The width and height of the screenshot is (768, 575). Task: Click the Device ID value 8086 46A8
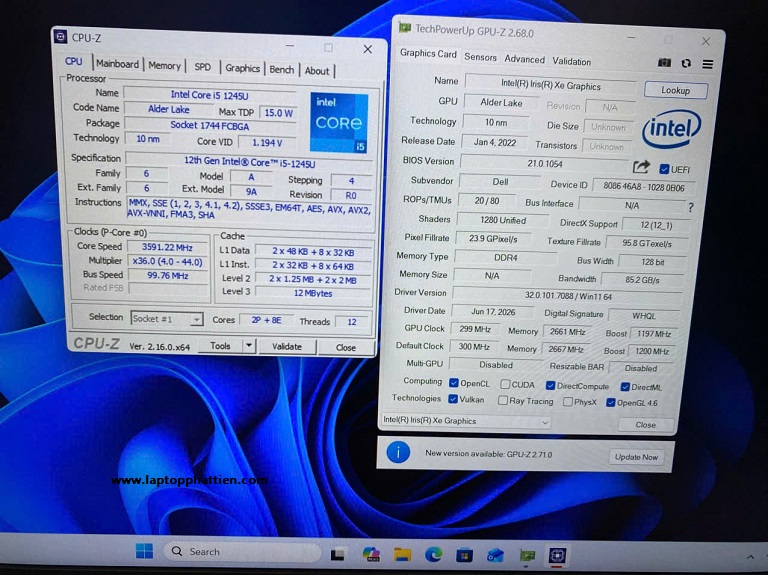click(x=643, y=187)
